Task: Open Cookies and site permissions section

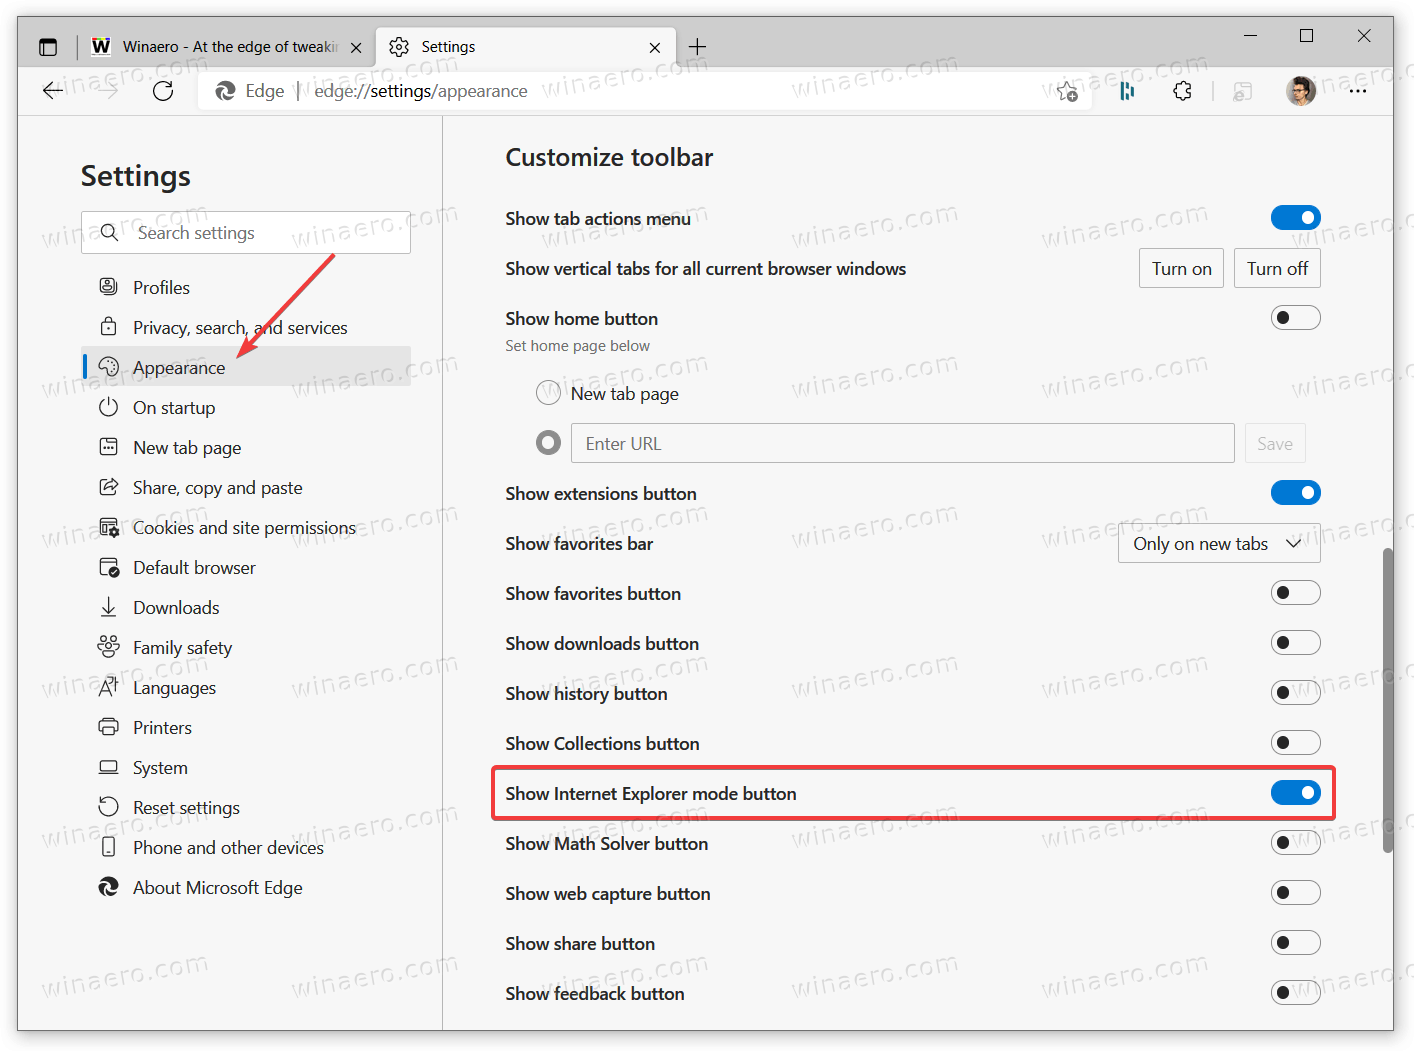Action: pyautogui.click(x=246, y=527)
